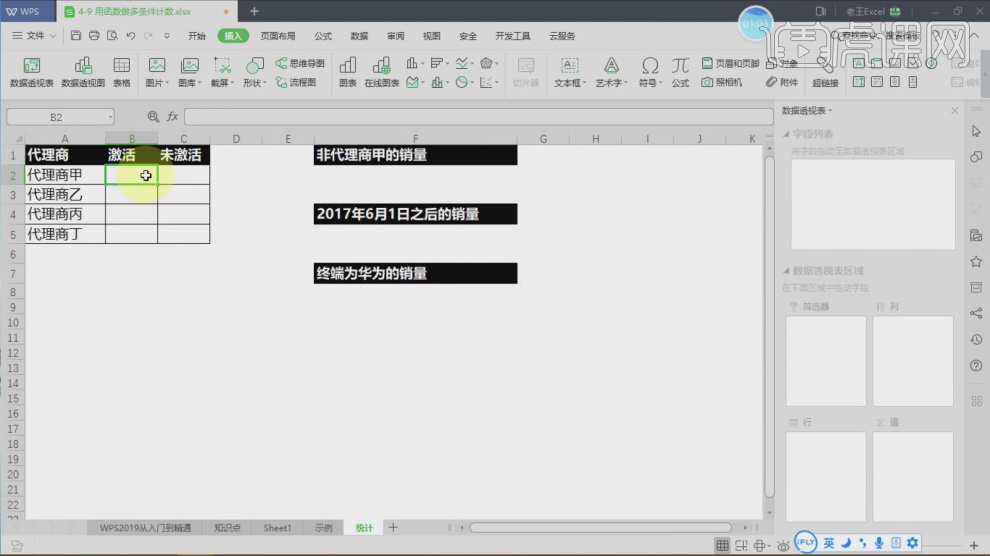990x556 pixels.
Task: Collapse the 数据透视表区域 section
Action: pos(786,271)
